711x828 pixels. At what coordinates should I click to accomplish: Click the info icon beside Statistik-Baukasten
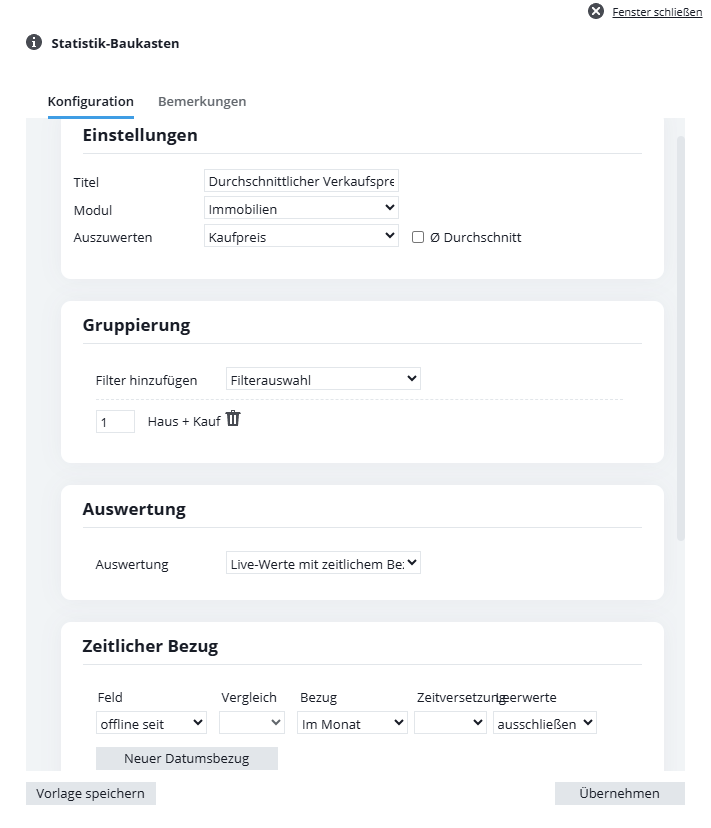34,42
